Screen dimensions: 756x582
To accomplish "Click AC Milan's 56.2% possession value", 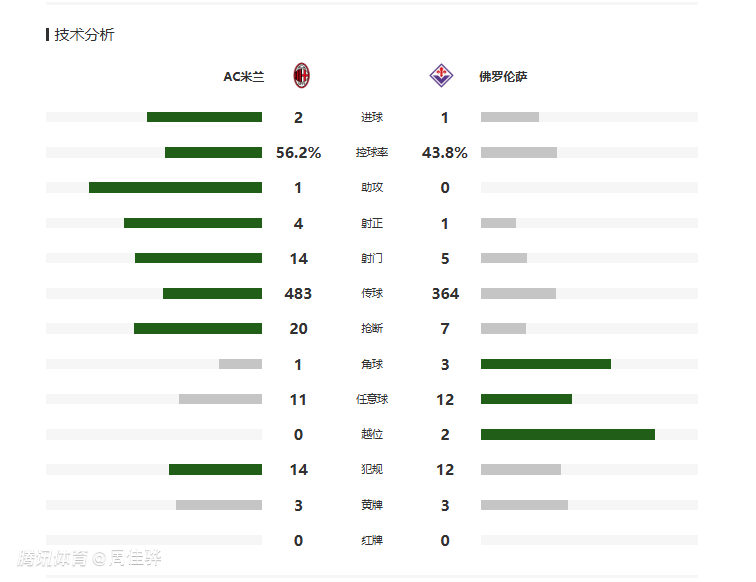I will (x=298, y=153).
